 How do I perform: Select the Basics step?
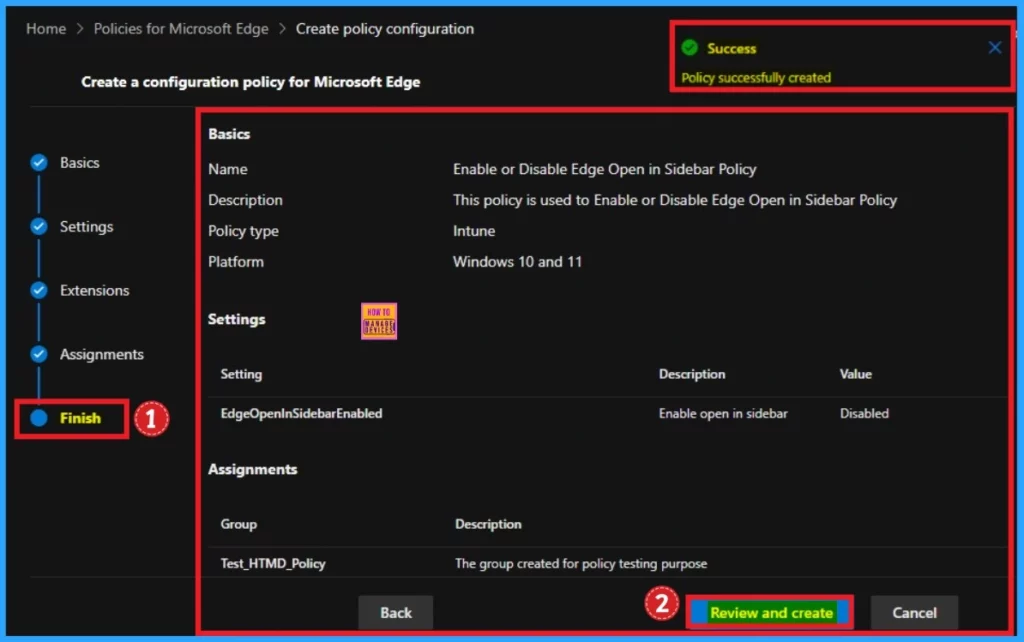point(80,163)
